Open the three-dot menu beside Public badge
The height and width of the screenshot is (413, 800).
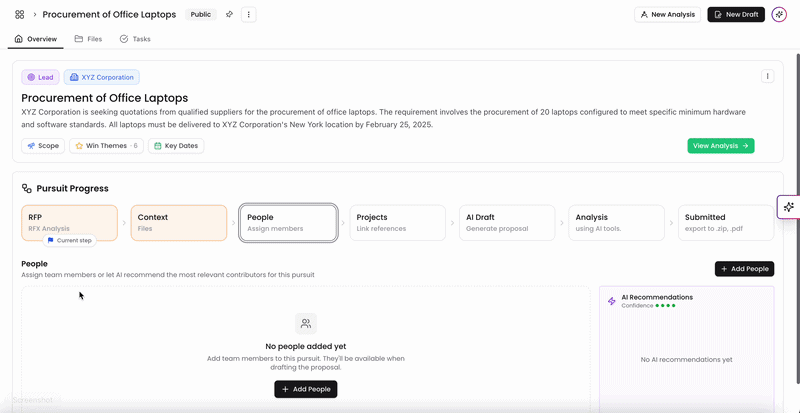[x=248, y=14]
